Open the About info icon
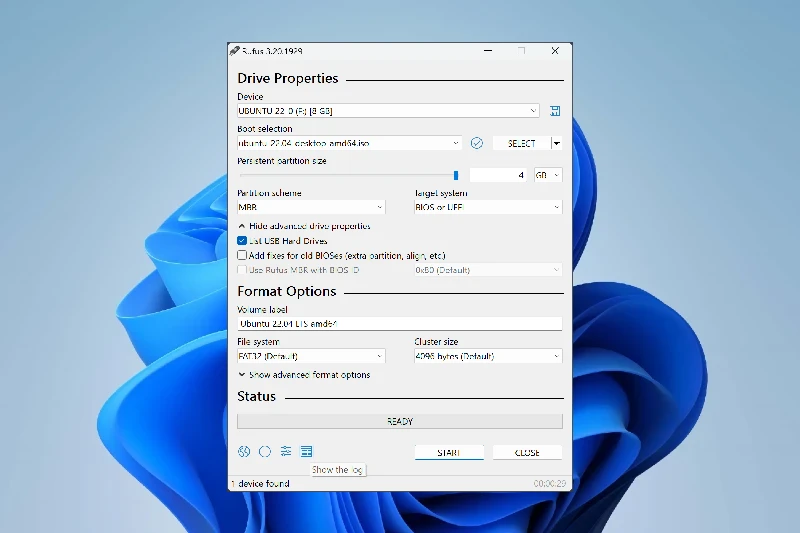Screen dimensions: 800x533 point(265,451)
